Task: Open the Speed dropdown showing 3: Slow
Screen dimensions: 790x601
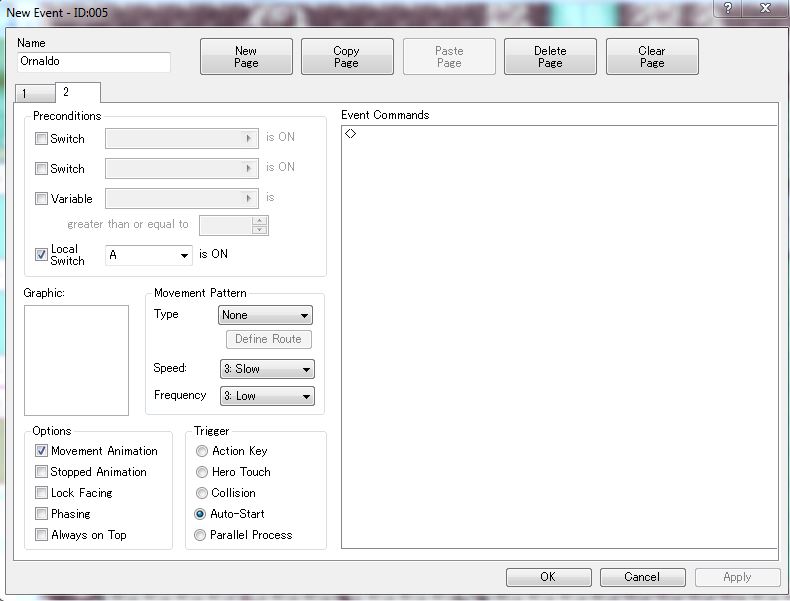Action: pos(266,369)
